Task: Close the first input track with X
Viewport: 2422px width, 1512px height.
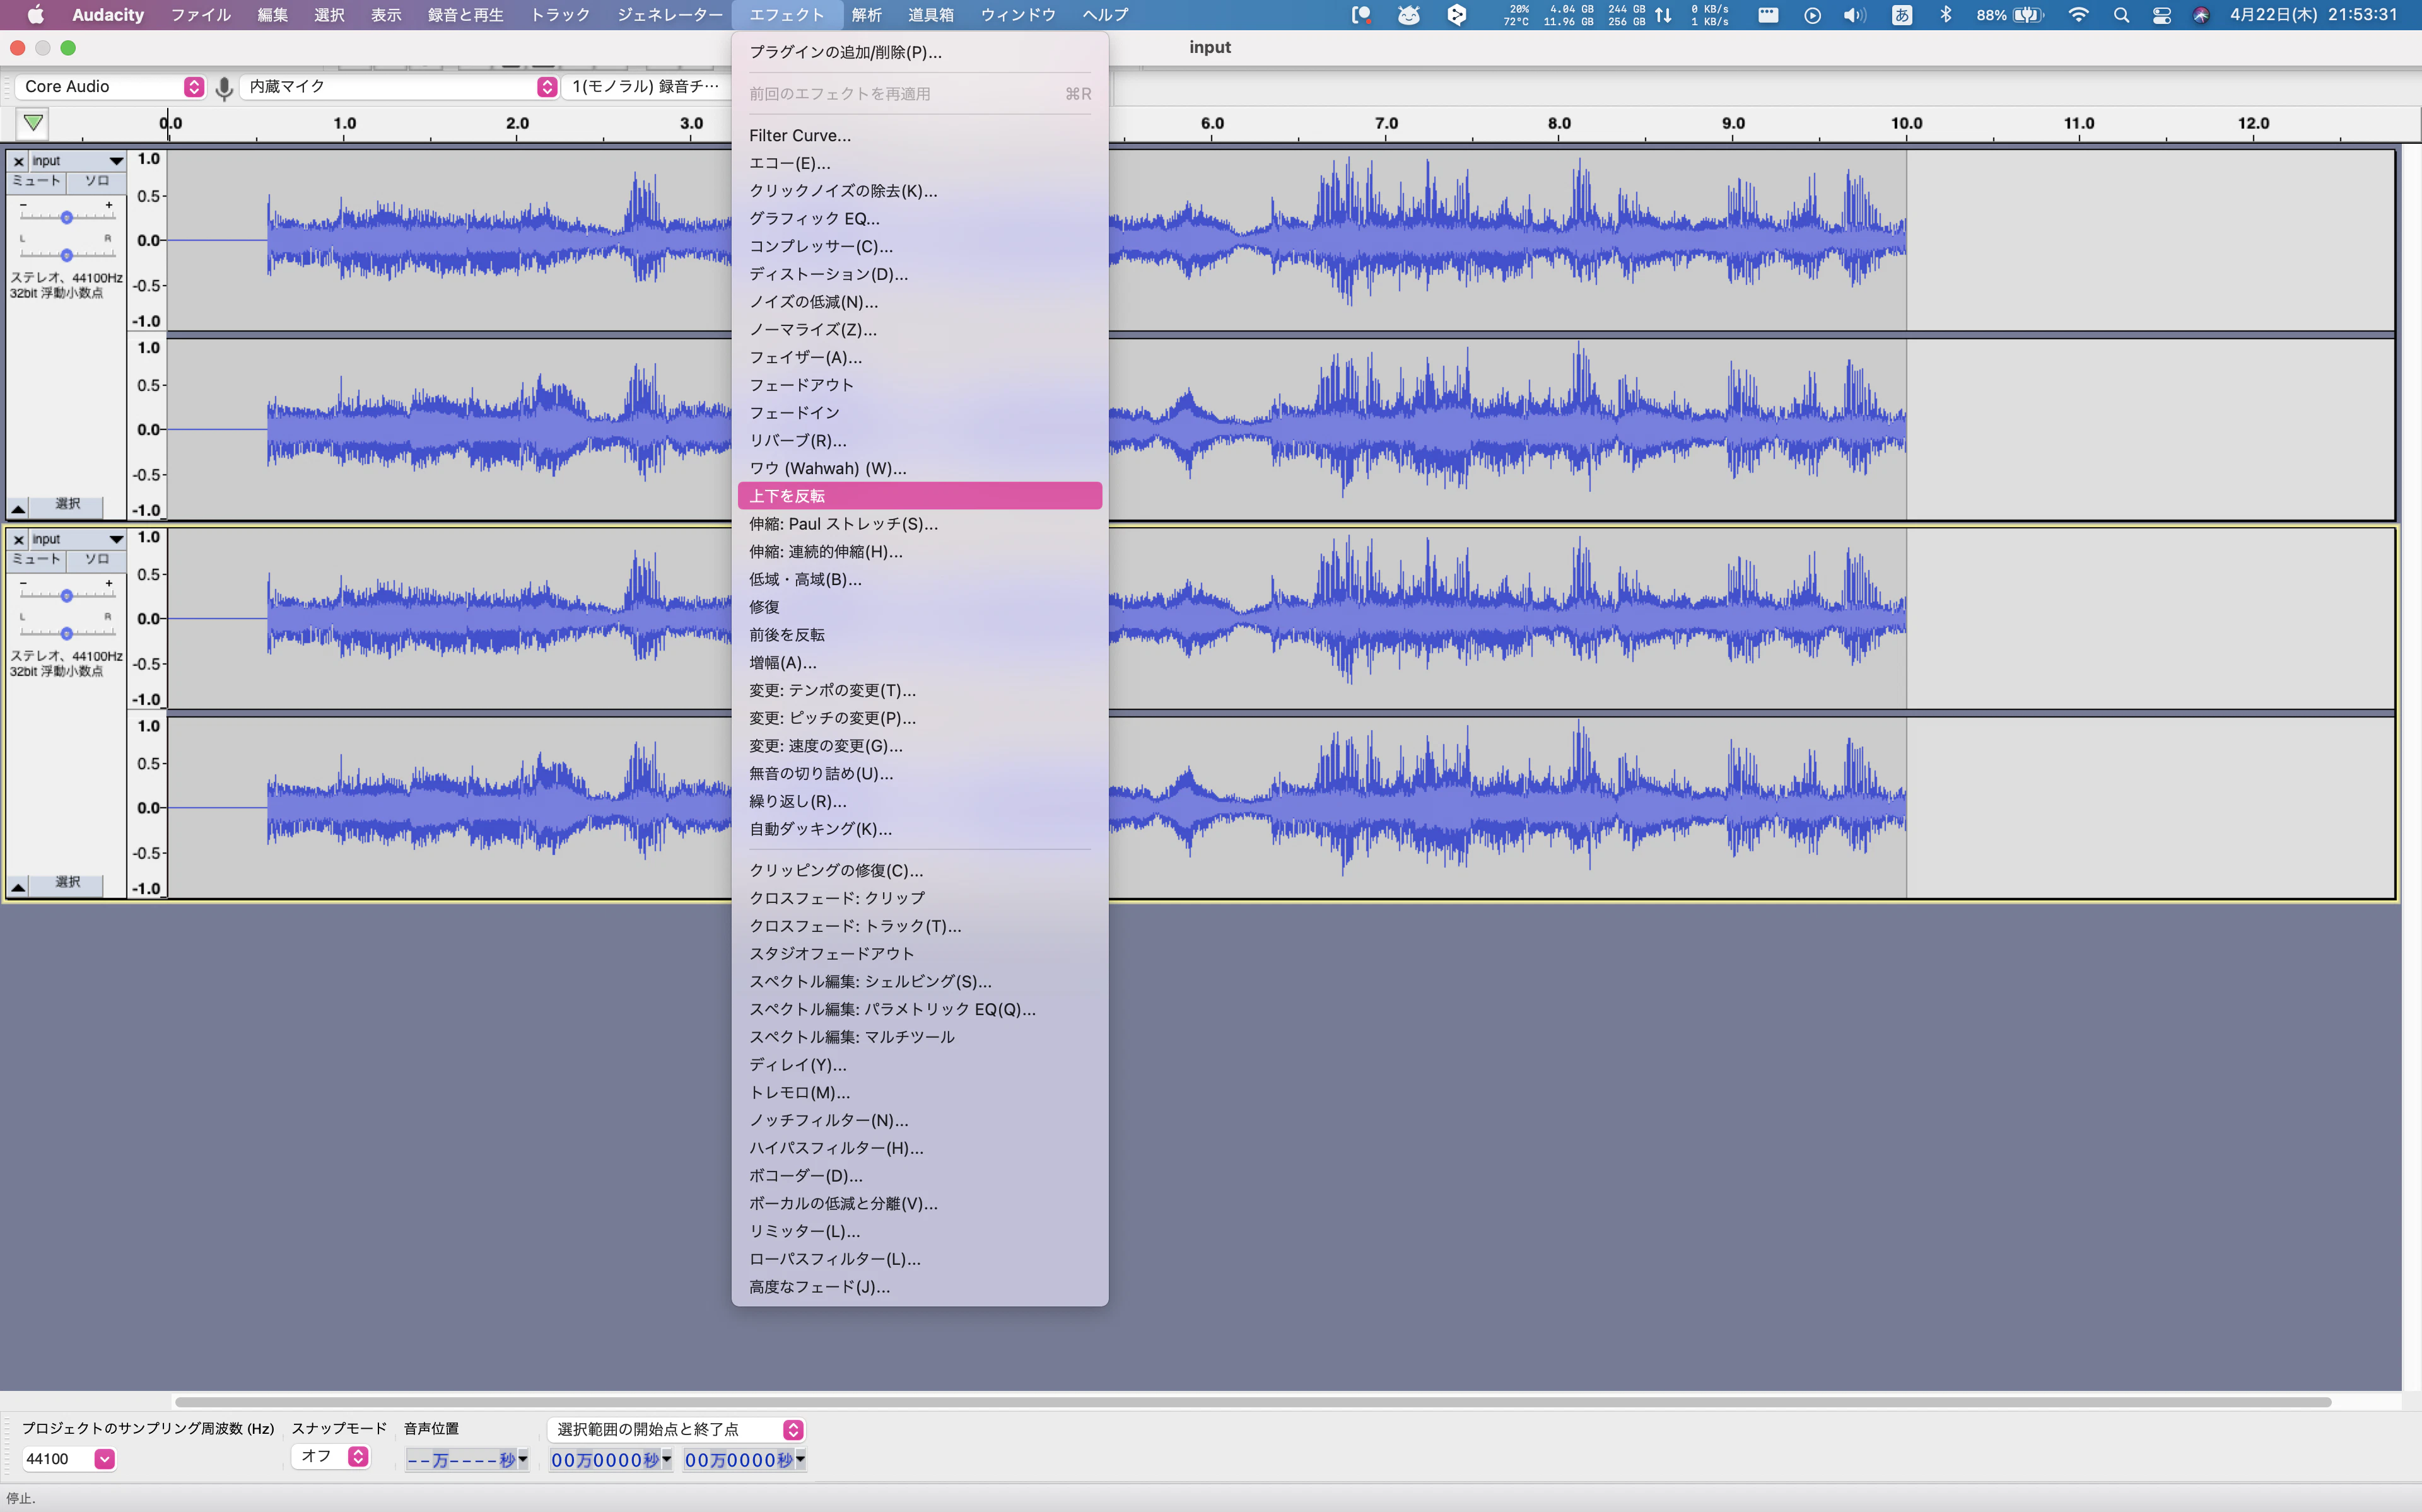Action: pyautogui.click(x=18, y=161)
